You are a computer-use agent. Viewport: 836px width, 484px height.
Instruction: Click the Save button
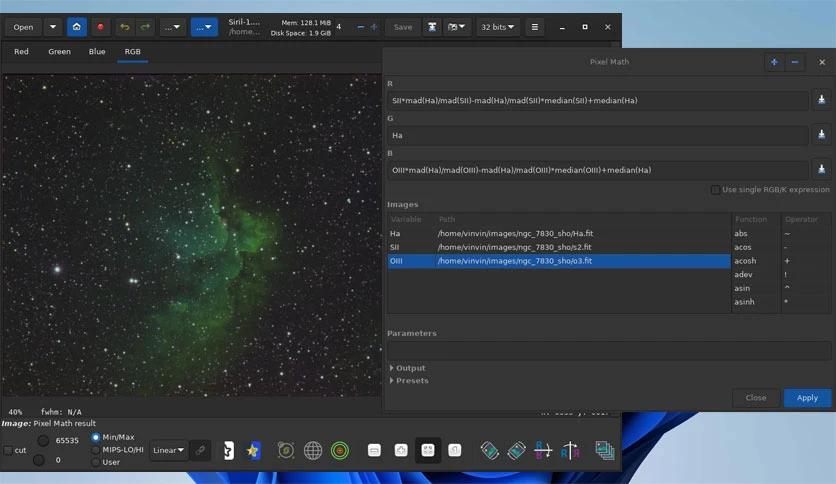(x=403, y=27)
